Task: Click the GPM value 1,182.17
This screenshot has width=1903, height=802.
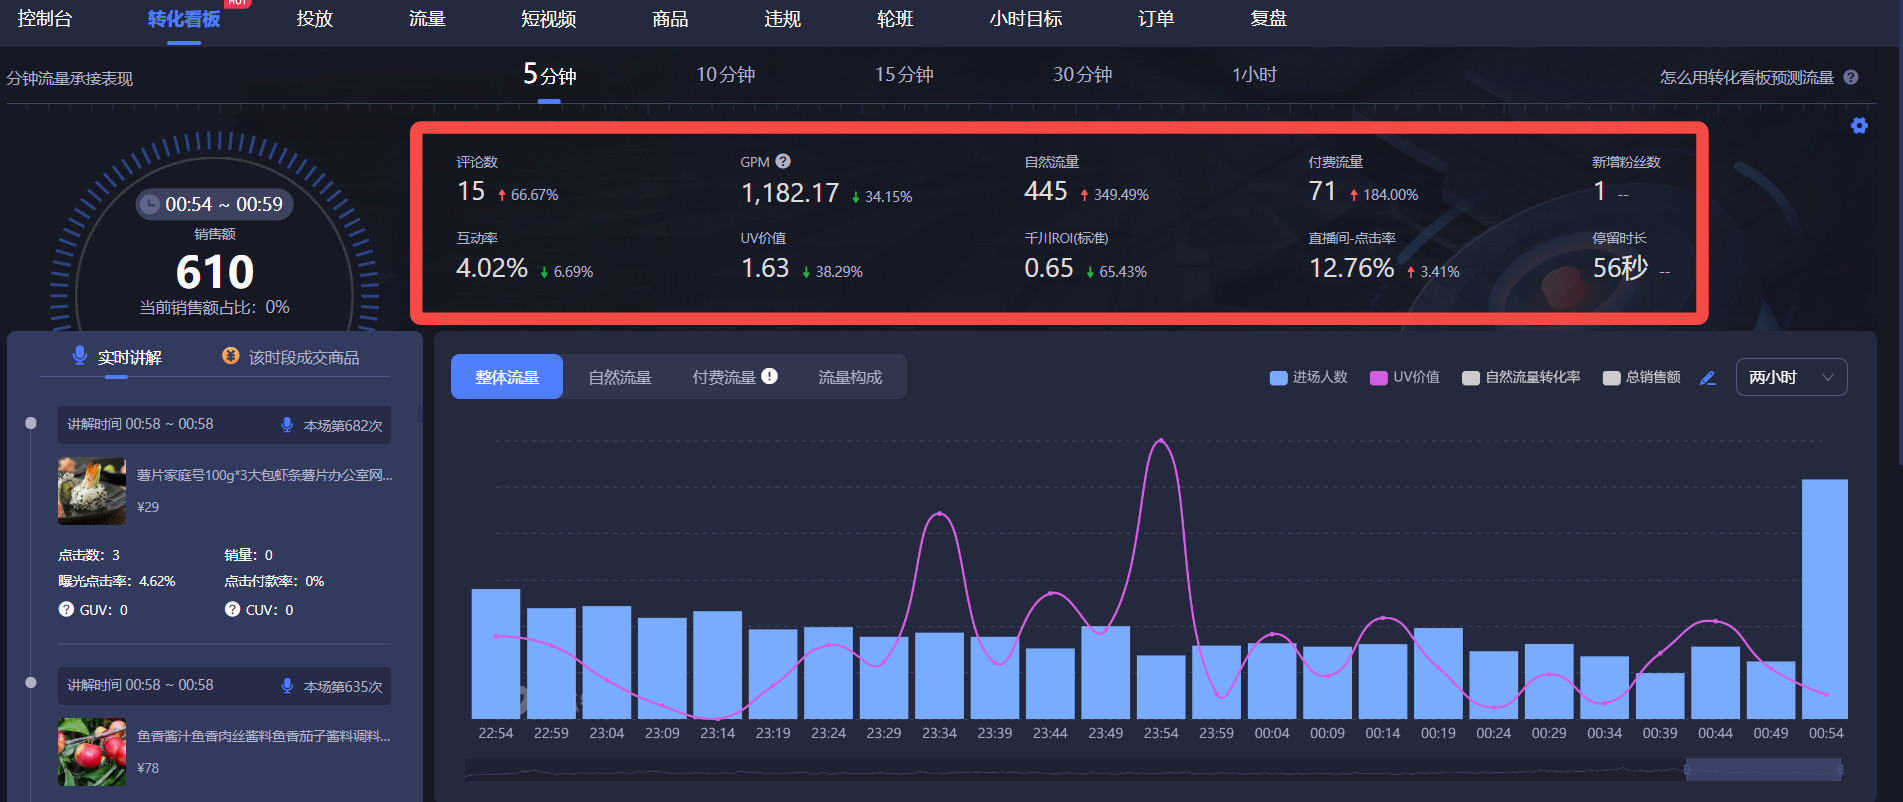Action: click(x=790, y=193)
